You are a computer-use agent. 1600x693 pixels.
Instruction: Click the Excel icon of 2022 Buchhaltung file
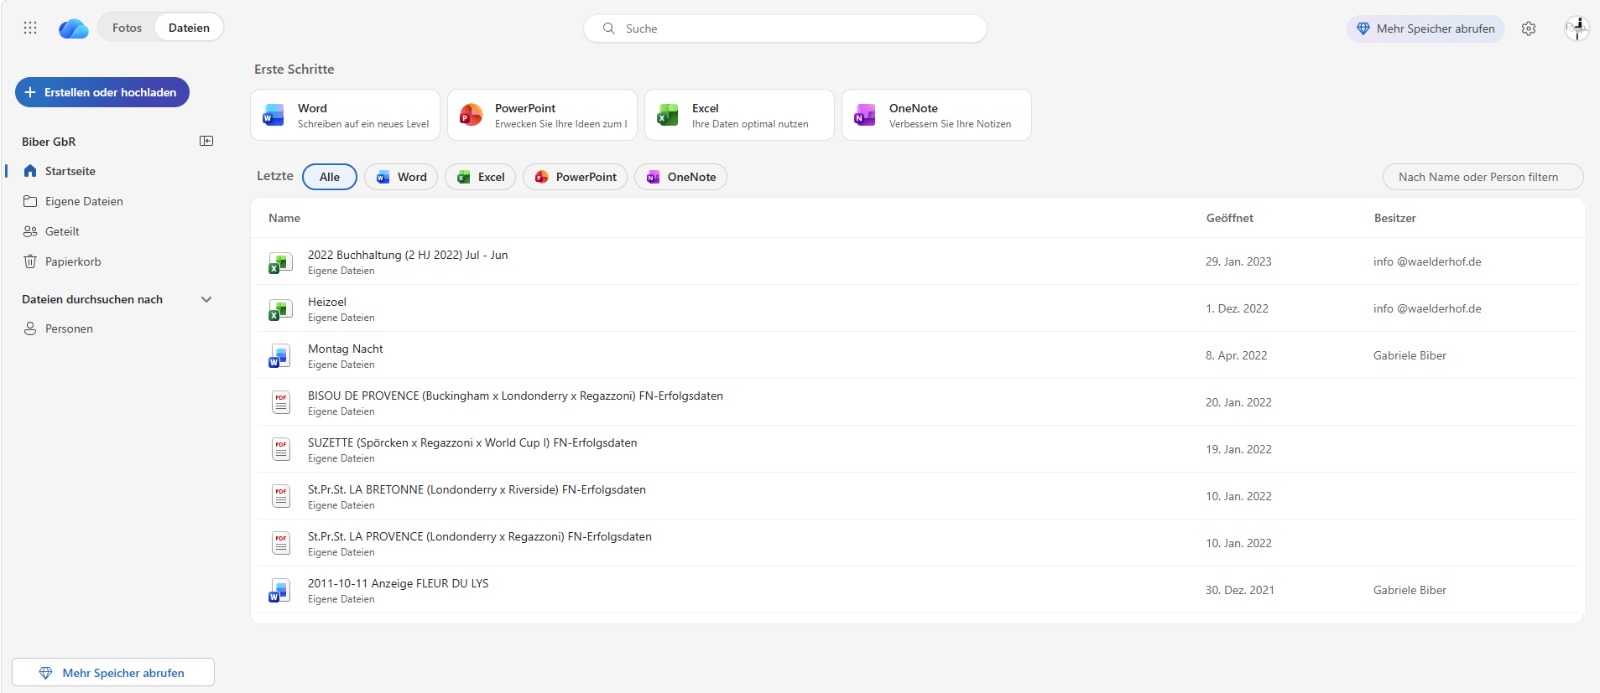click(280, 263)
